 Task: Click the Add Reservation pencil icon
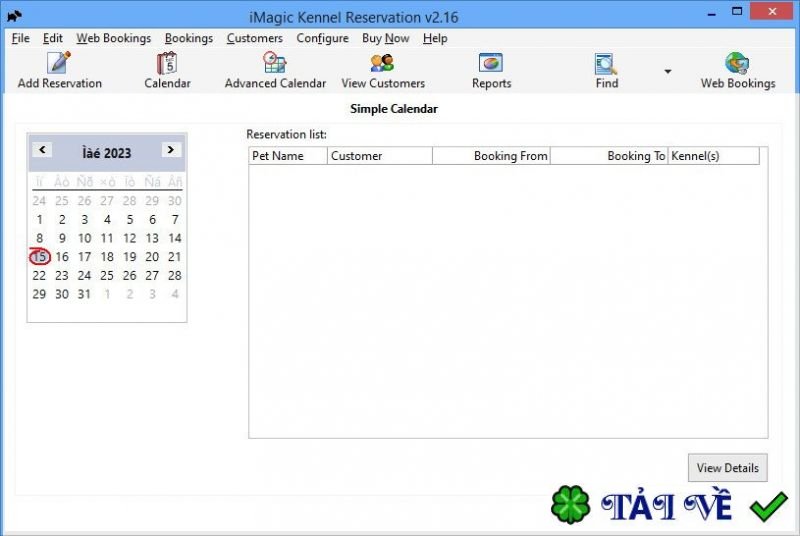[59, 63]
